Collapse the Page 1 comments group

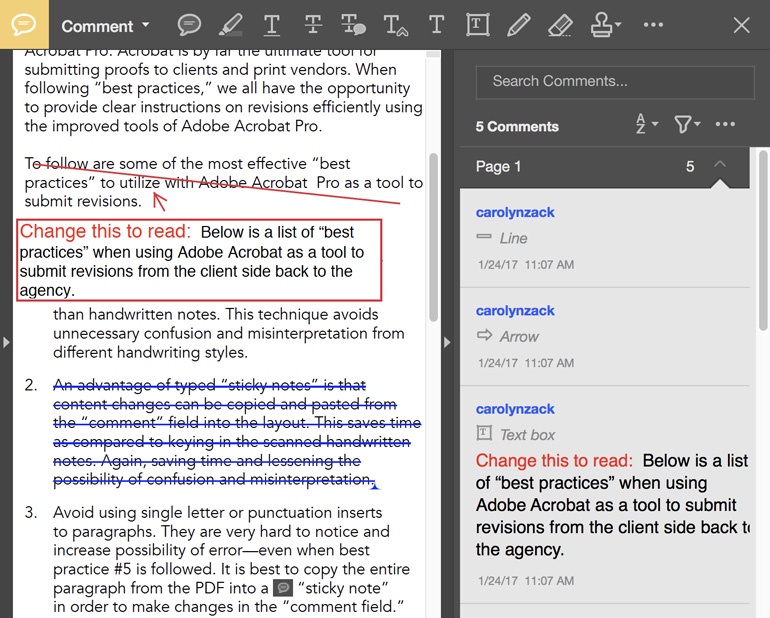click(x=720, y=165)
